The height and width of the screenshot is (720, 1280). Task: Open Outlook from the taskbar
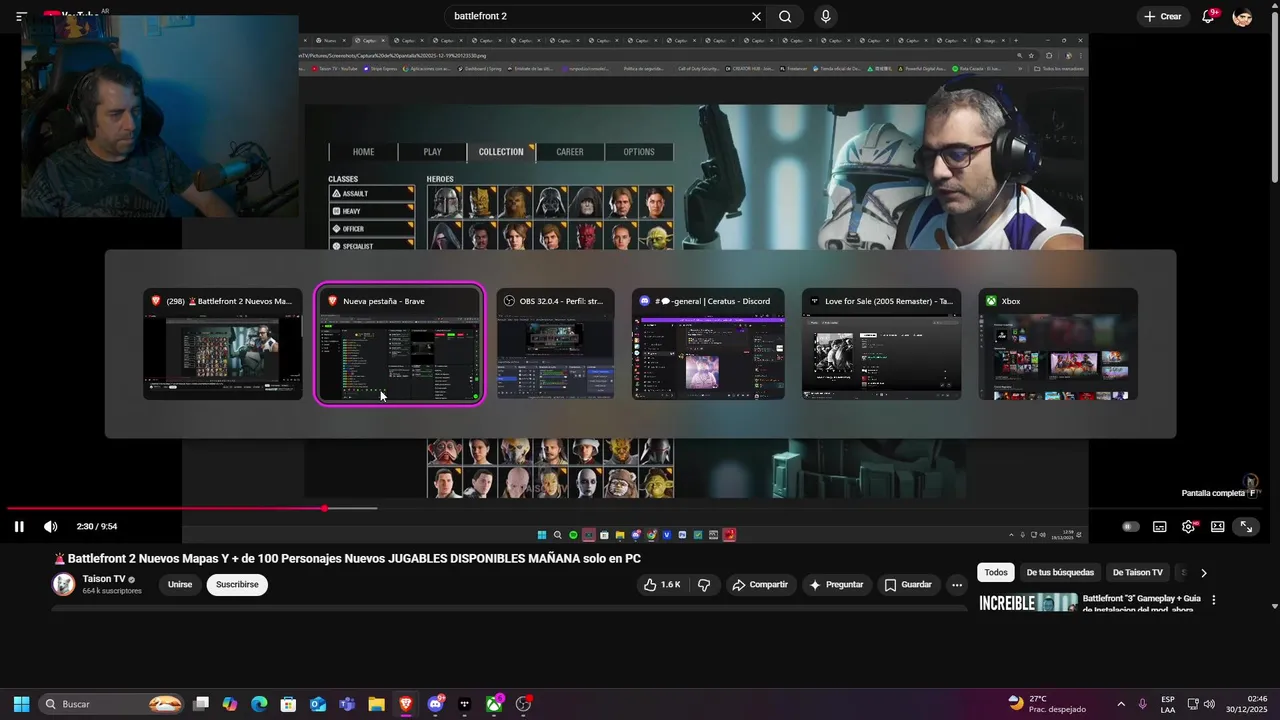318,704
